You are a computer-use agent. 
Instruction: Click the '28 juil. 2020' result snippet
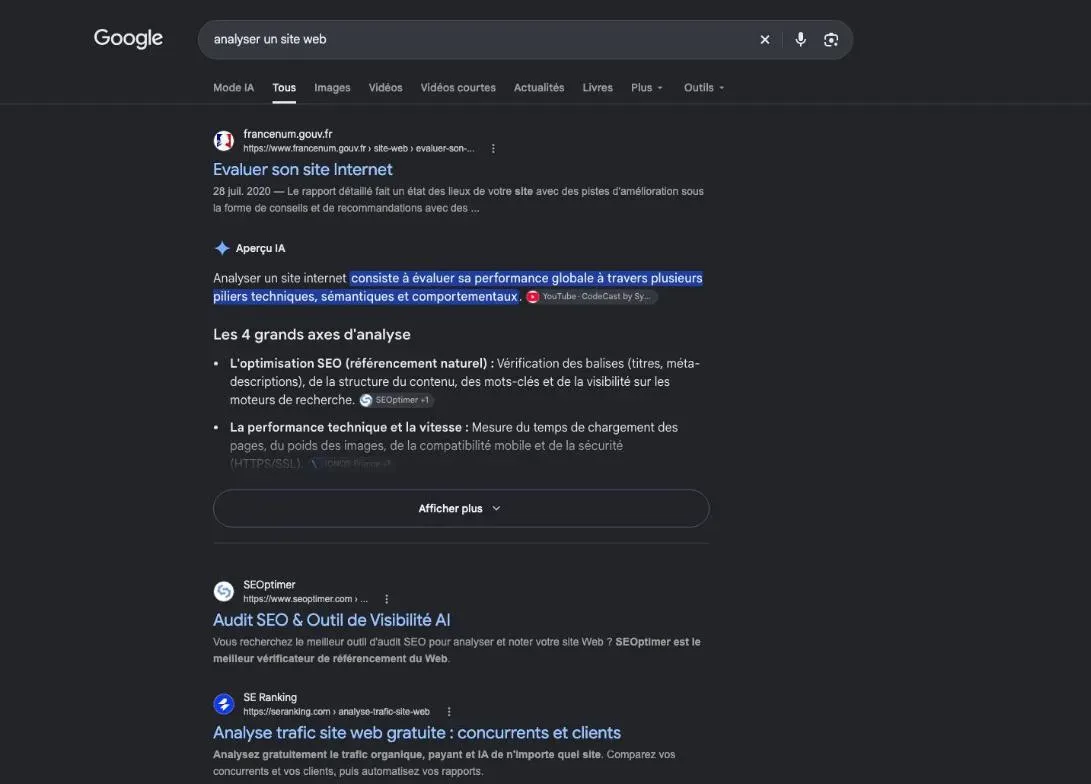458,200
